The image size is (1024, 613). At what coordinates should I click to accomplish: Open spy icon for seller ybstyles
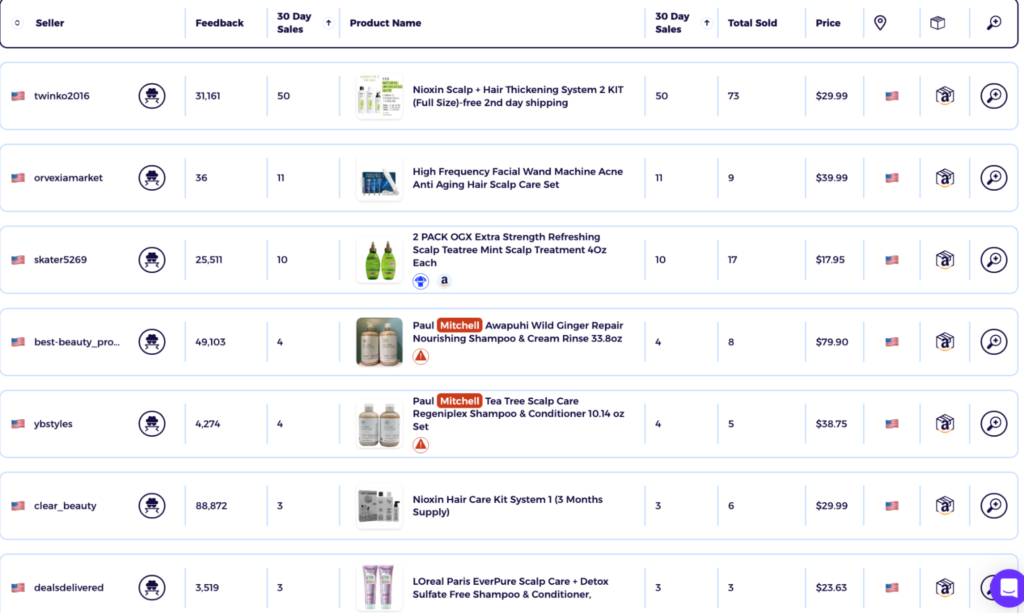[x=152, y=424]
